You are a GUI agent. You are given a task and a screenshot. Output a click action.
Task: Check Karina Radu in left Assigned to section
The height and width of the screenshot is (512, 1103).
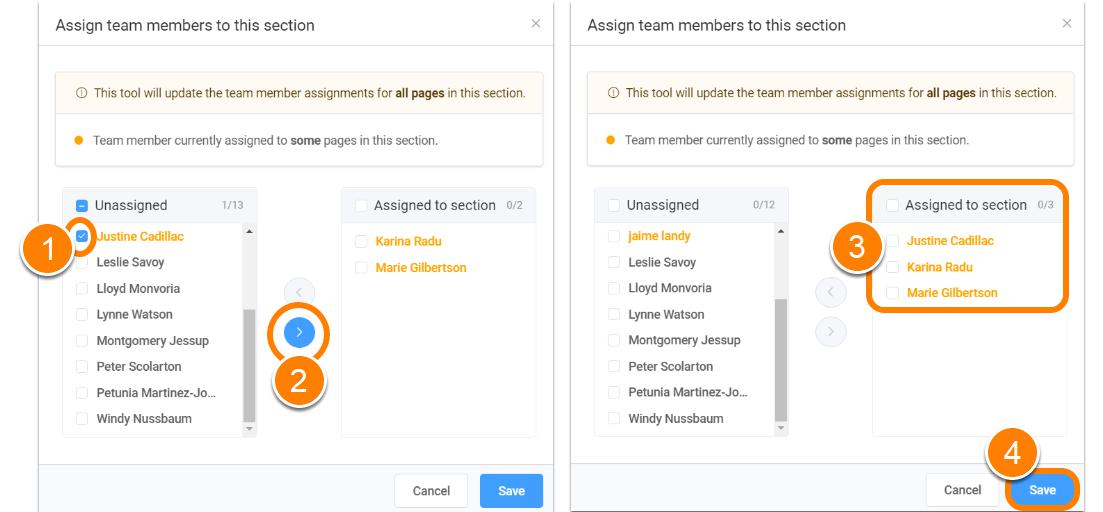pos(361,241)
